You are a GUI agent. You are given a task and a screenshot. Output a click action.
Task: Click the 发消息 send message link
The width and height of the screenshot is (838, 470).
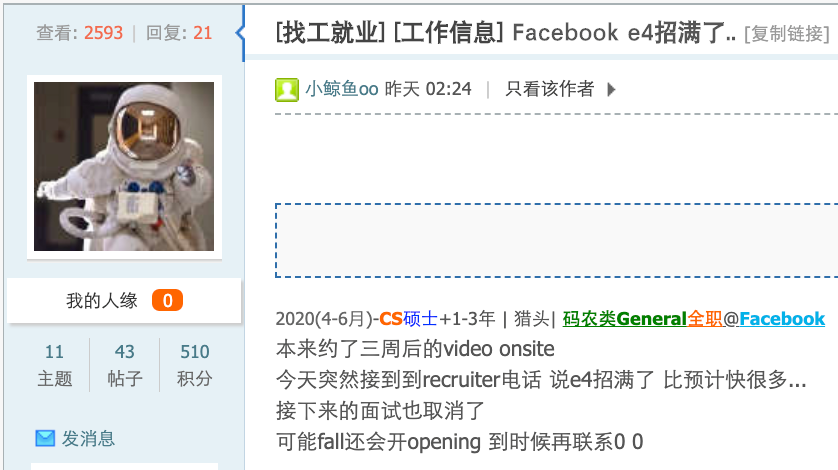coord(88,438)
